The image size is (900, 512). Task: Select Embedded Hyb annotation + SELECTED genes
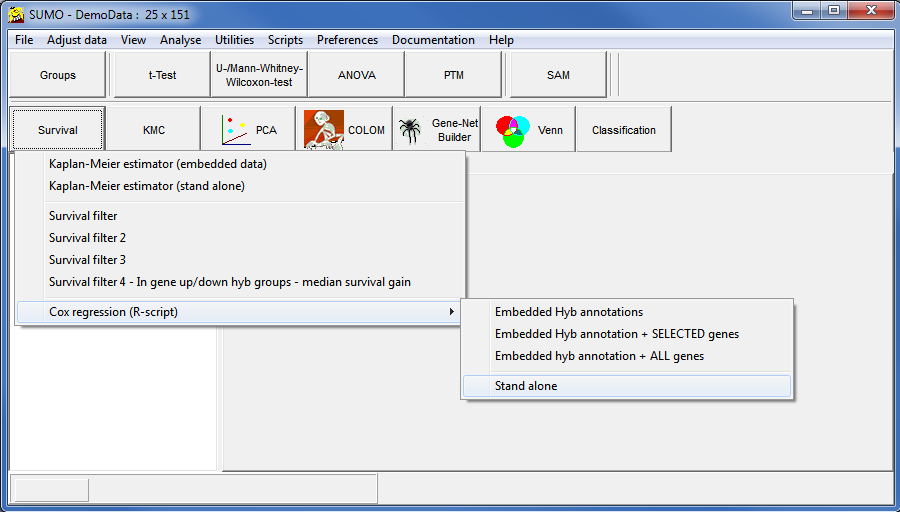click(x=627, y=333)
